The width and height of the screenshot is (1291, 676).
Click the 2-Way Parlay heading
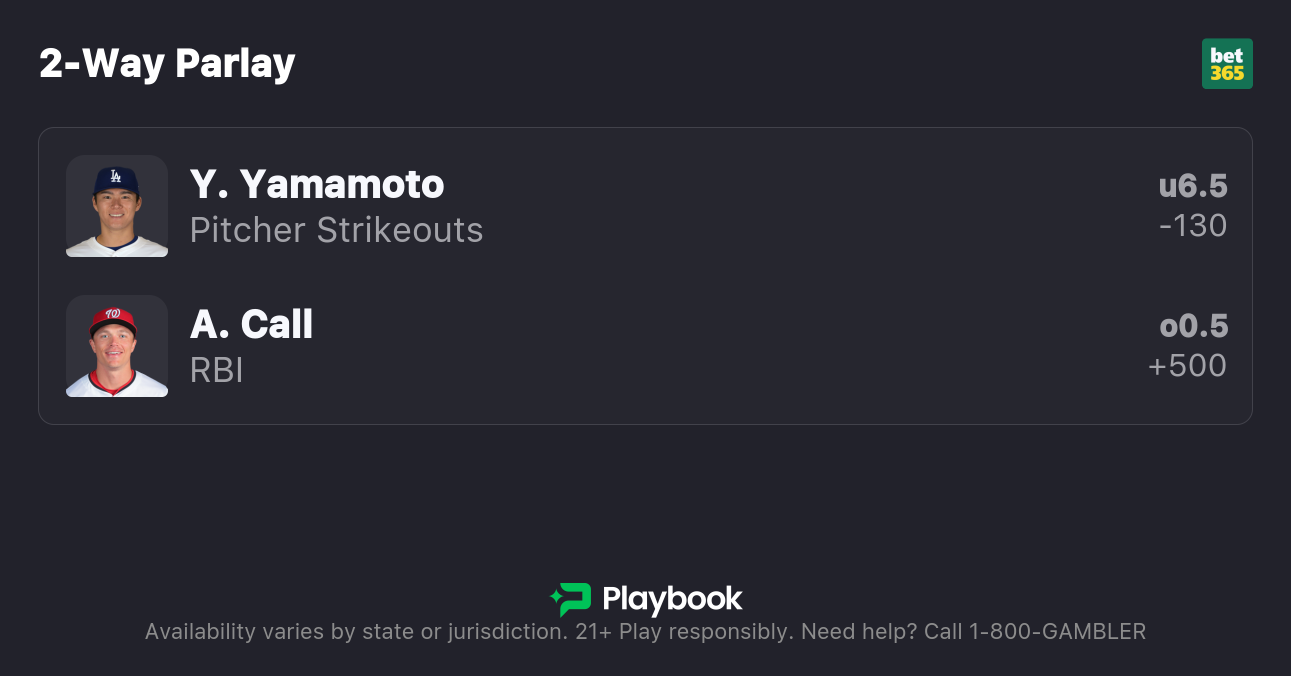pos(167,63)
